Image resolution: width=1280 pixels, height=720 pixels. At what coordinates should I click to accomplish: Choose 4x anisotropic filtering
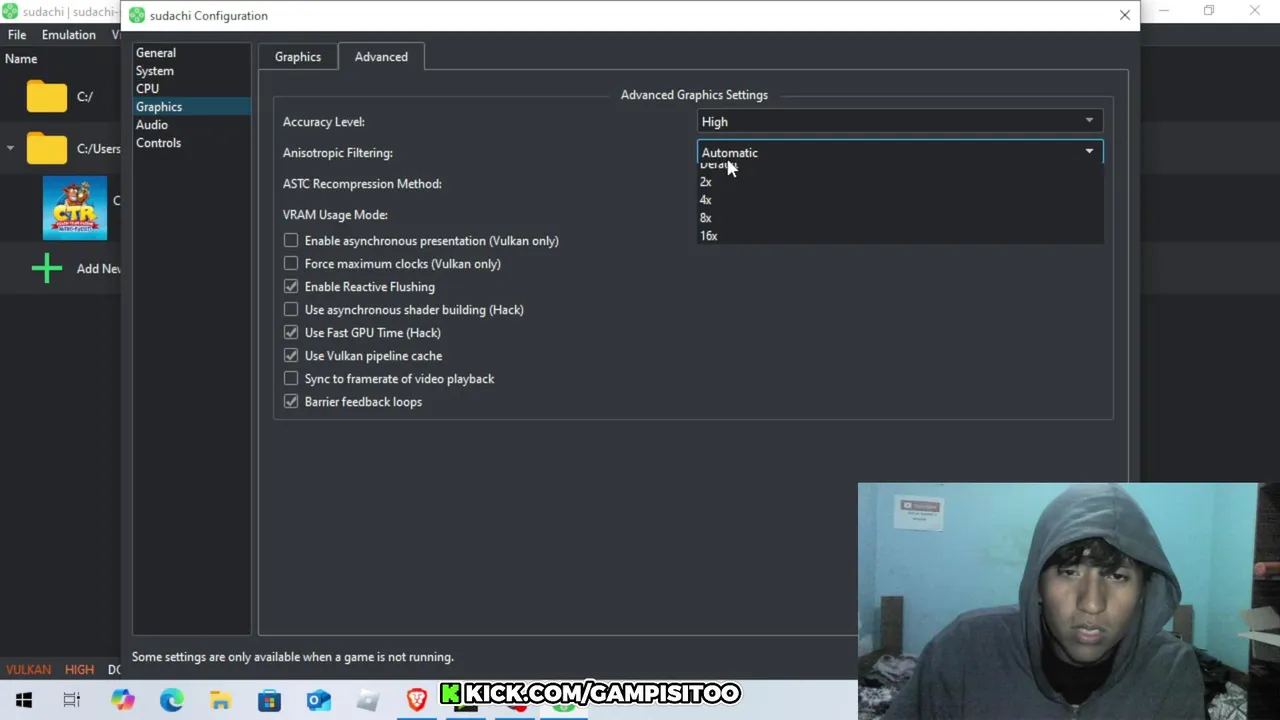tap(900, 200)
